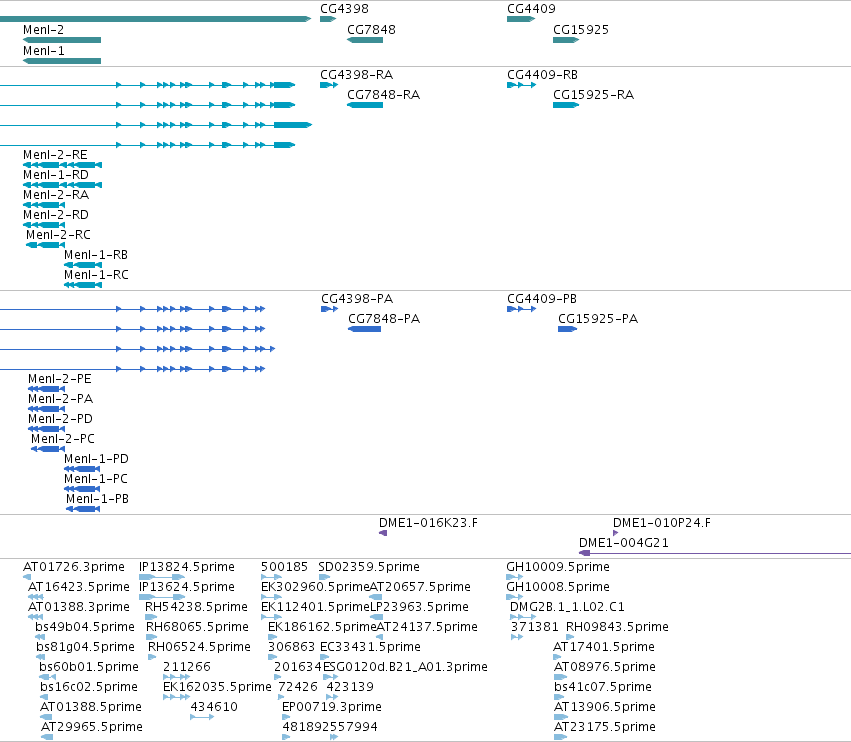Open the RH68065.5prime EST label
This screenshot has width=851, height=742.
point(198,626)
